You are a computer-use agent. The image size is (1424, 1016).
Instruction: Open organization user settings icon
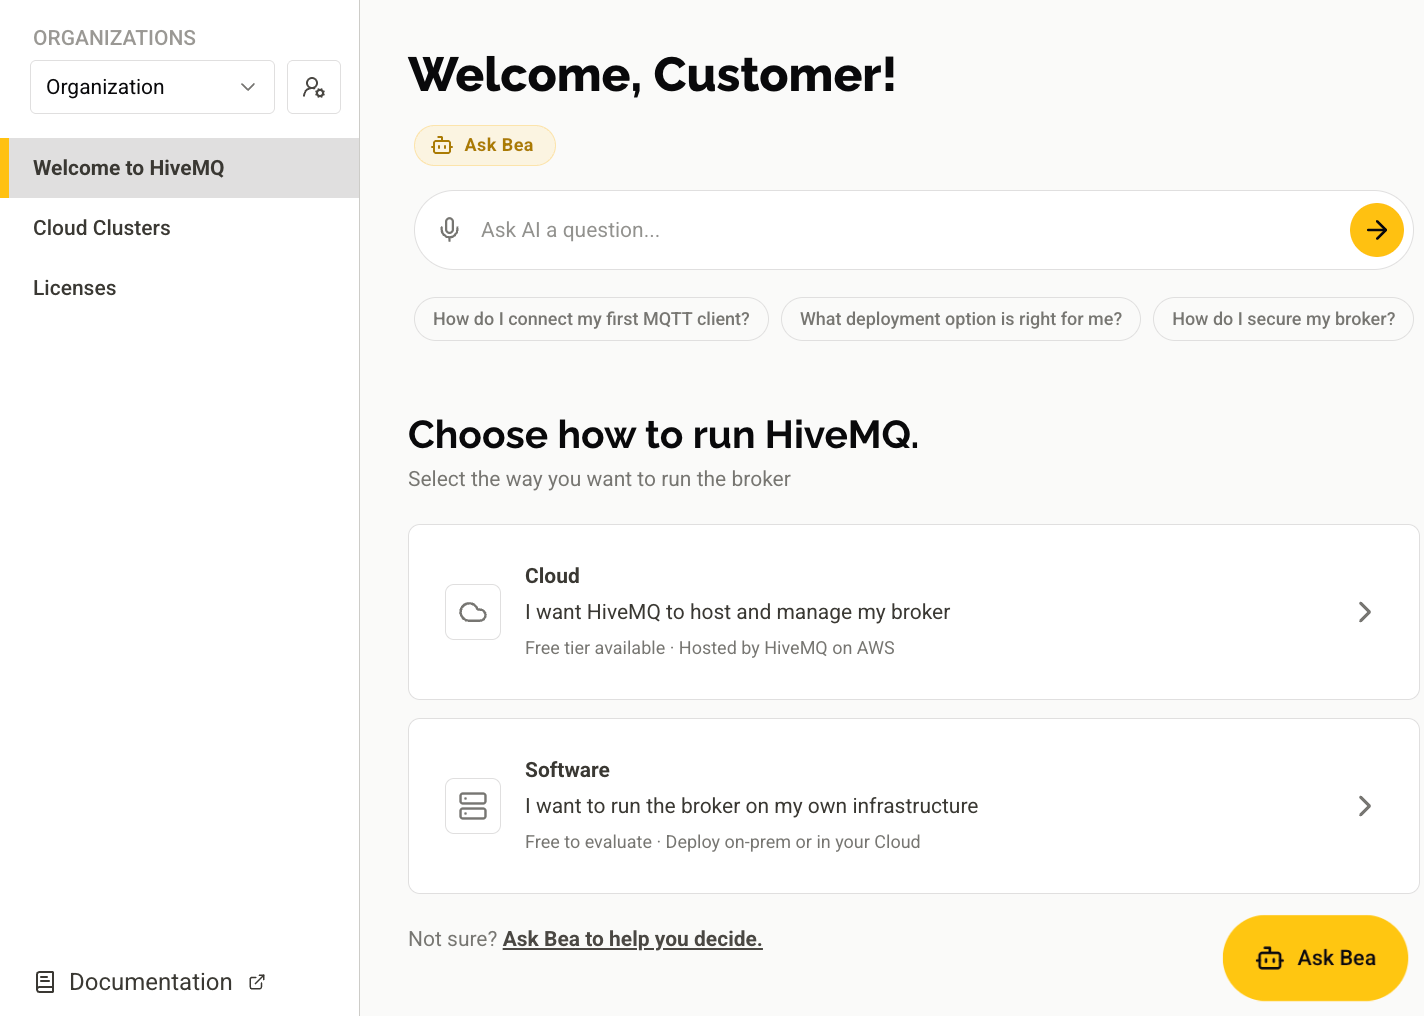pyautogui.click(x=314, y=87)
